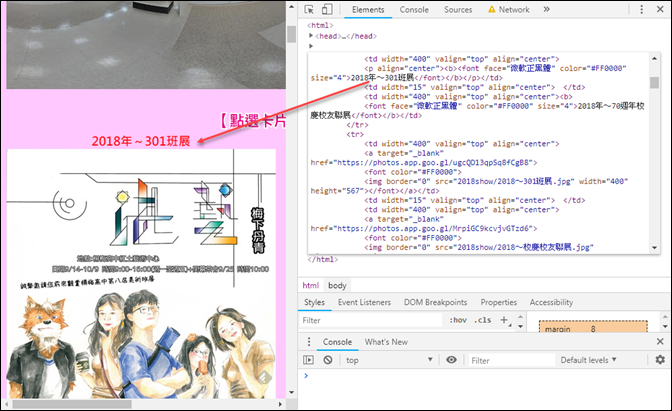Open Default levels dropdown
This screenshot has height=411, width=672.
coord(588,360)
